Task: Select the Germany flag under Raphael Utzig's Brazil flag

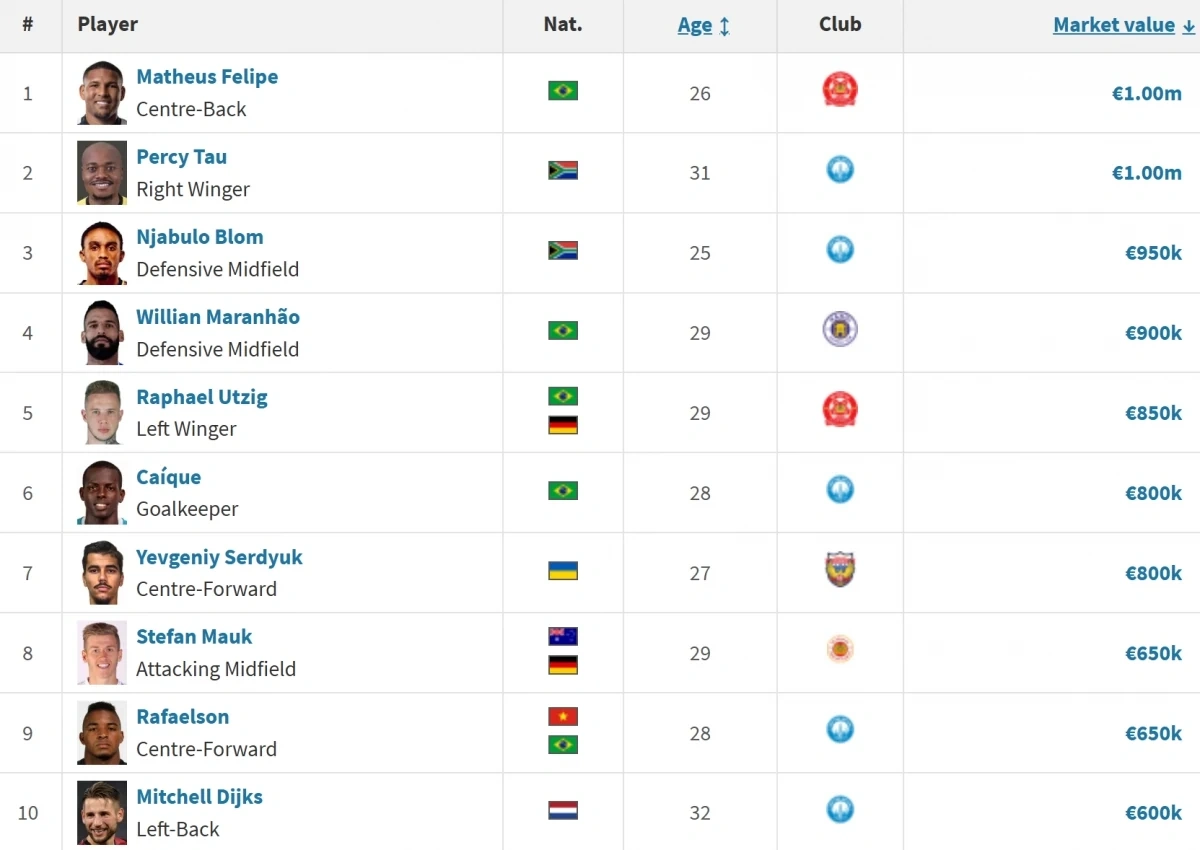Action: point(562,423)
